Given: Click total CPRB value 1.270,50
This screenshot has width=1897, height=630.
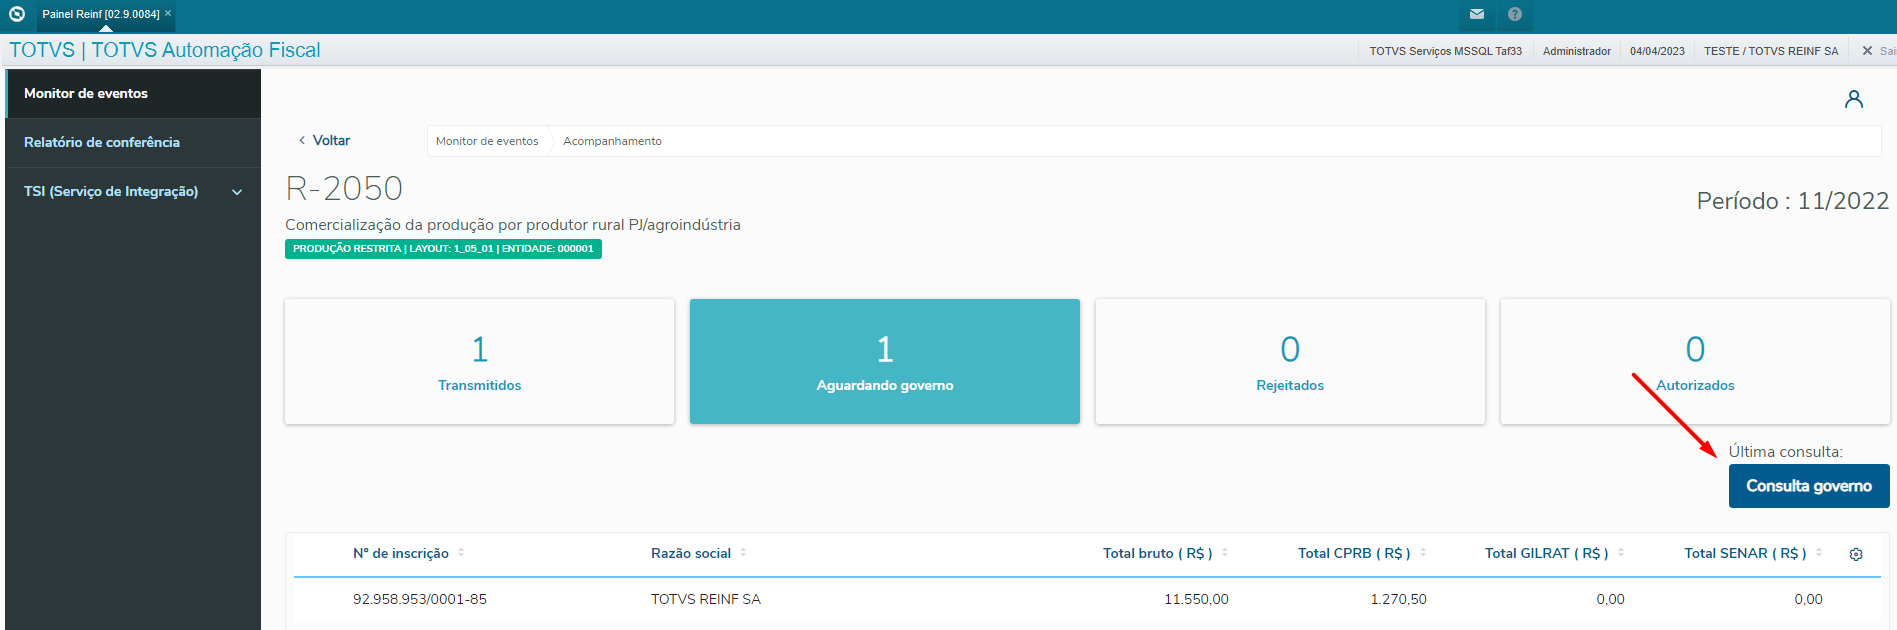Looking at the screenshot, I should tap(1398, 599).
